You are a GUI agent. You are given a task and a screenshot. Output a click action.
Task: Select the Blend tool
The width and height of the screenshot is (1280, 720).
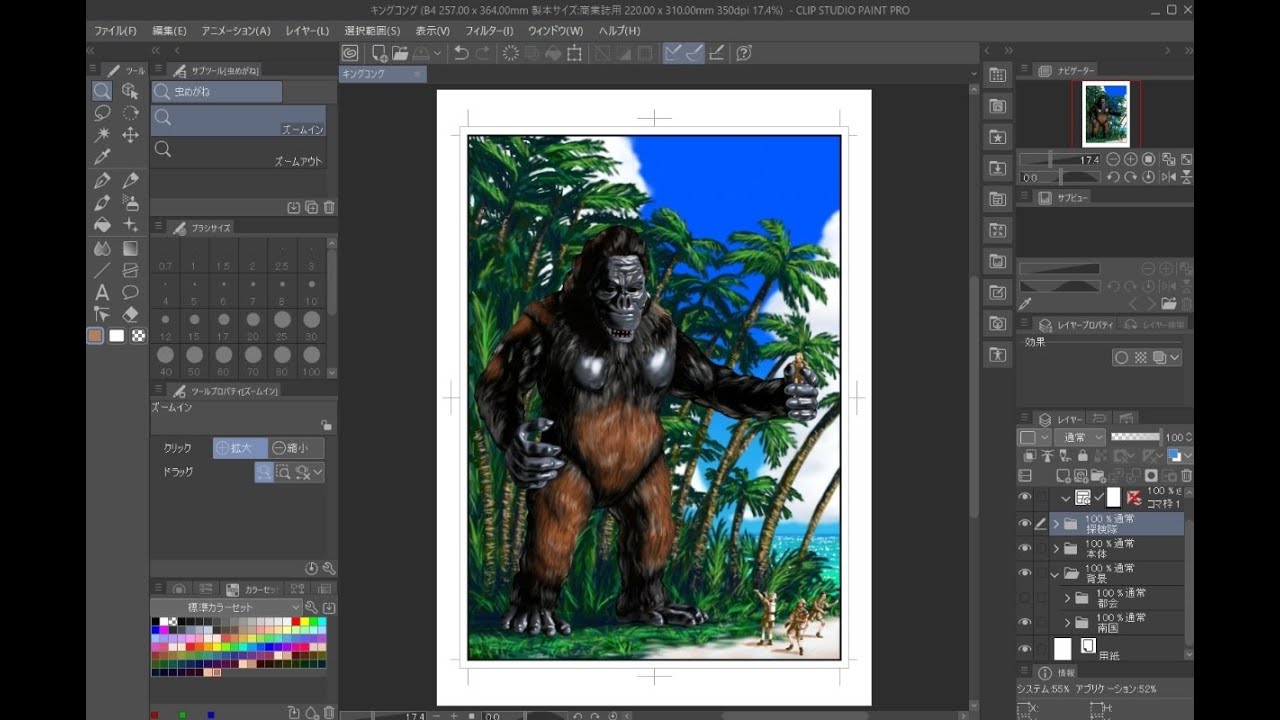pyautogui.click(x=102, y=248)
